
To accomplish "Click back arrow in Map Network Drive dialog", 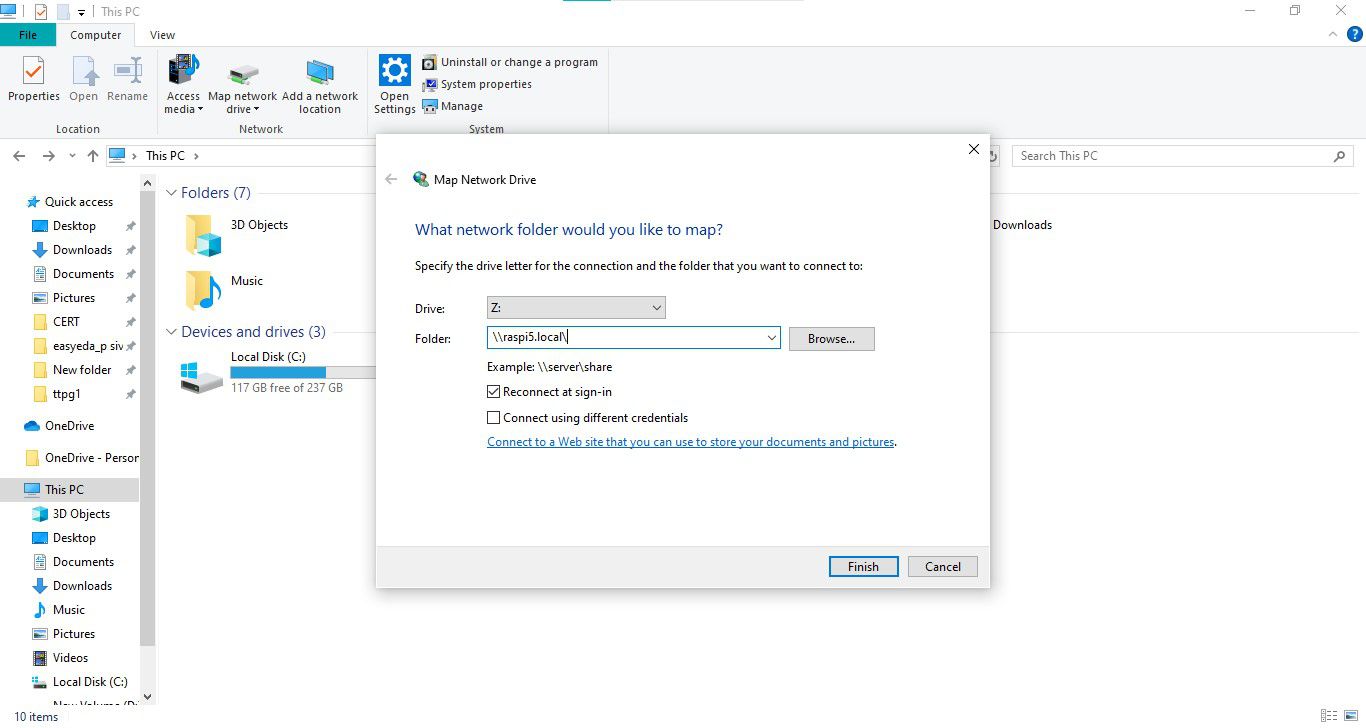I will (391, 180).
